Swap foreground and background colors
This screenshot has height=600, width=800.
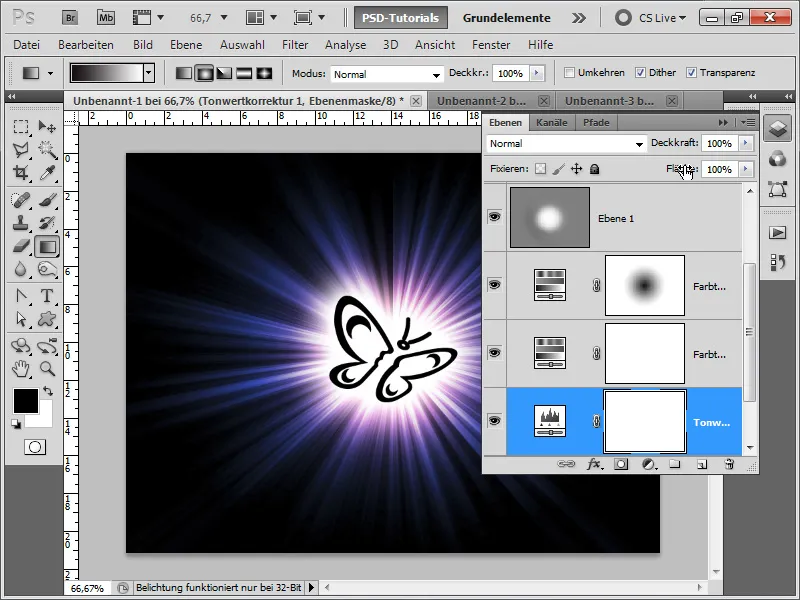tap(48, 391)
